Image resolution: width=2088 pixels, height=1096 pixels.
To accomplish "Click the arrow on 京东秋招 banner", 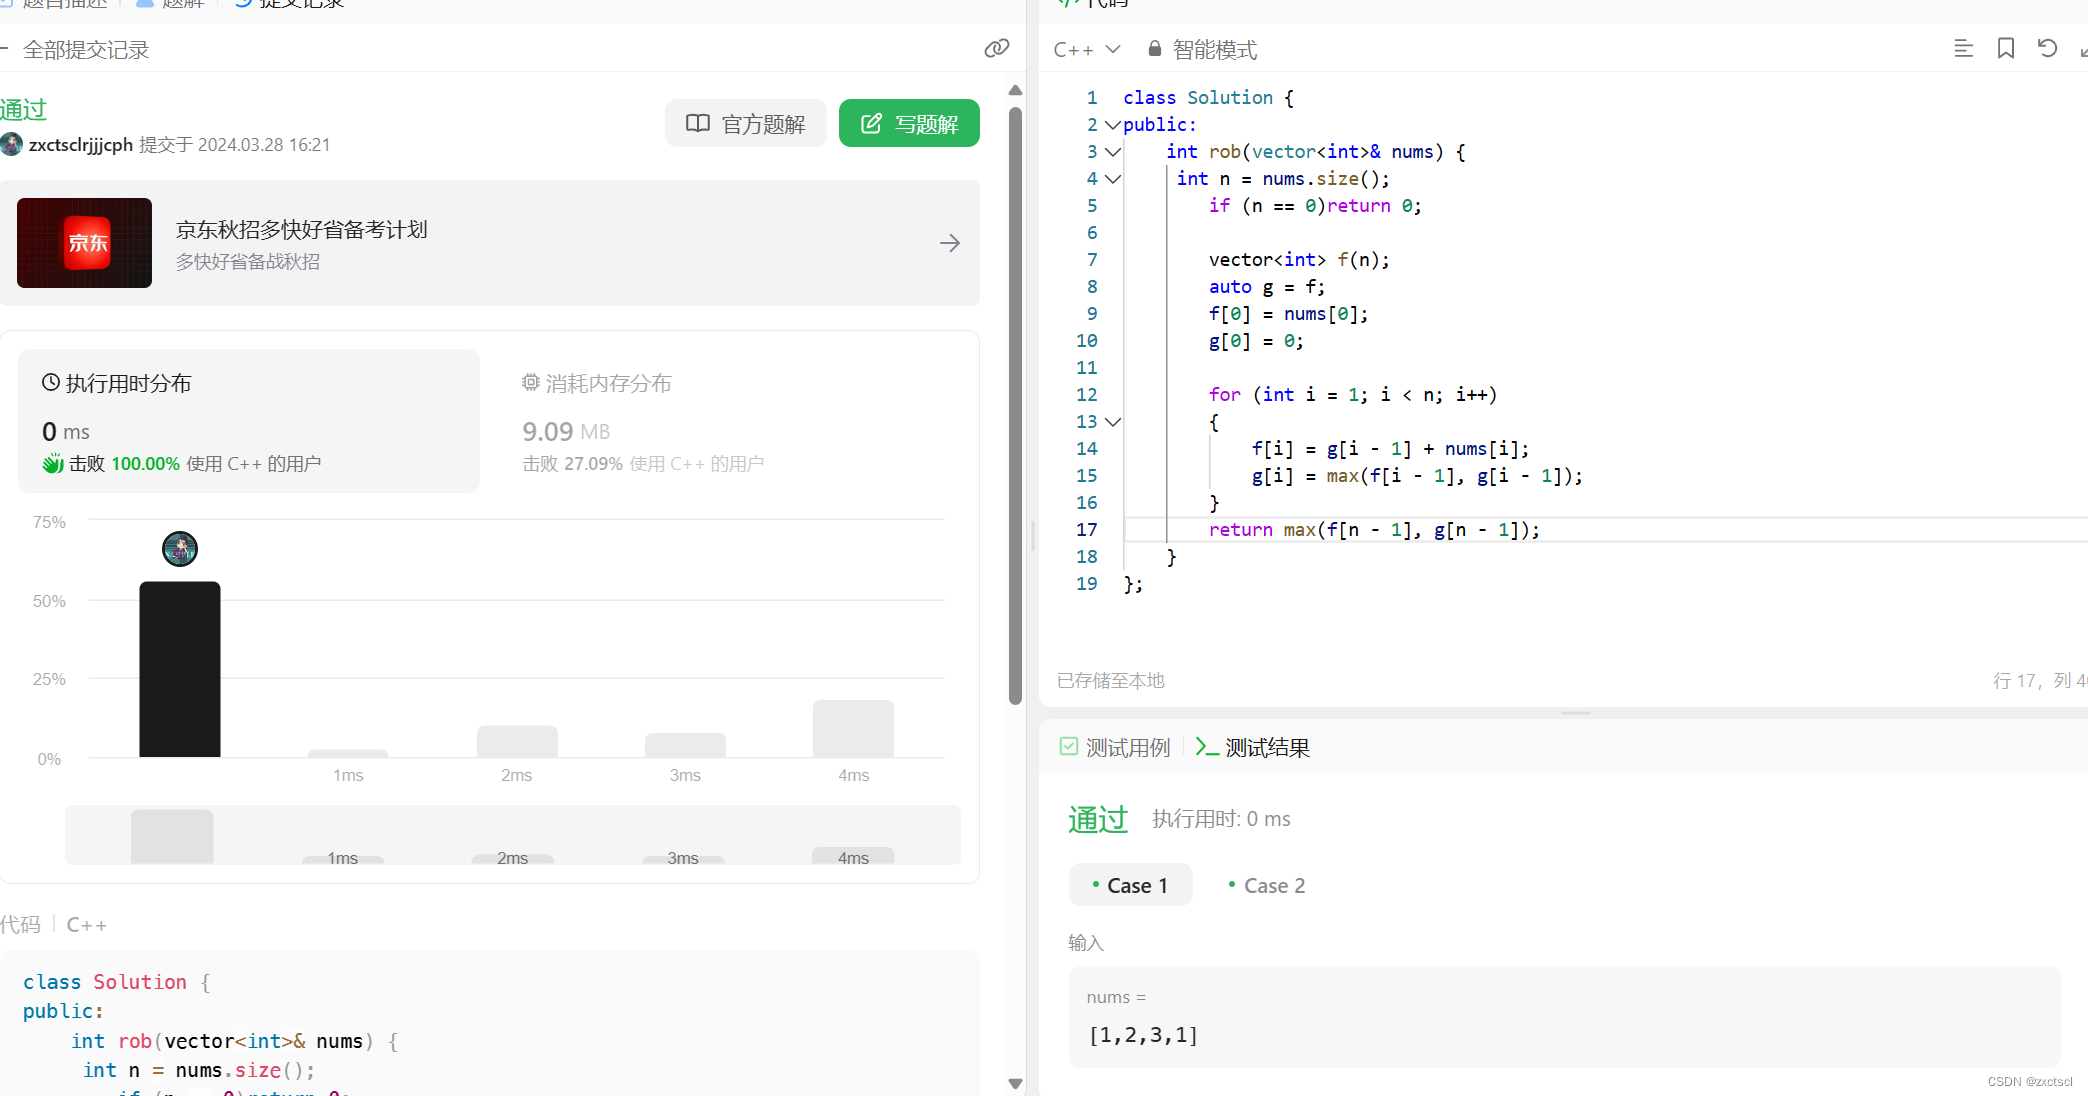I will (950, 243).
